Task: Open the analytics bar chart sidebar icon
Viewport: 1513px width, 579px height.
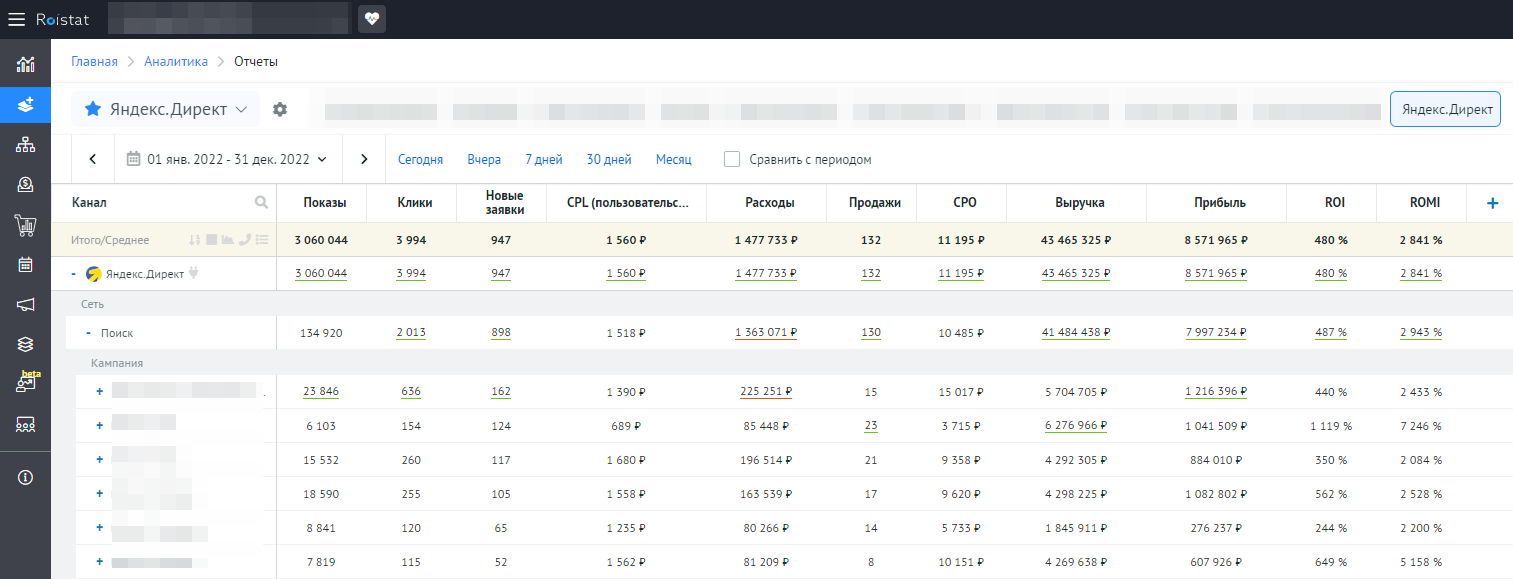Action: click(x=26, y=65)
